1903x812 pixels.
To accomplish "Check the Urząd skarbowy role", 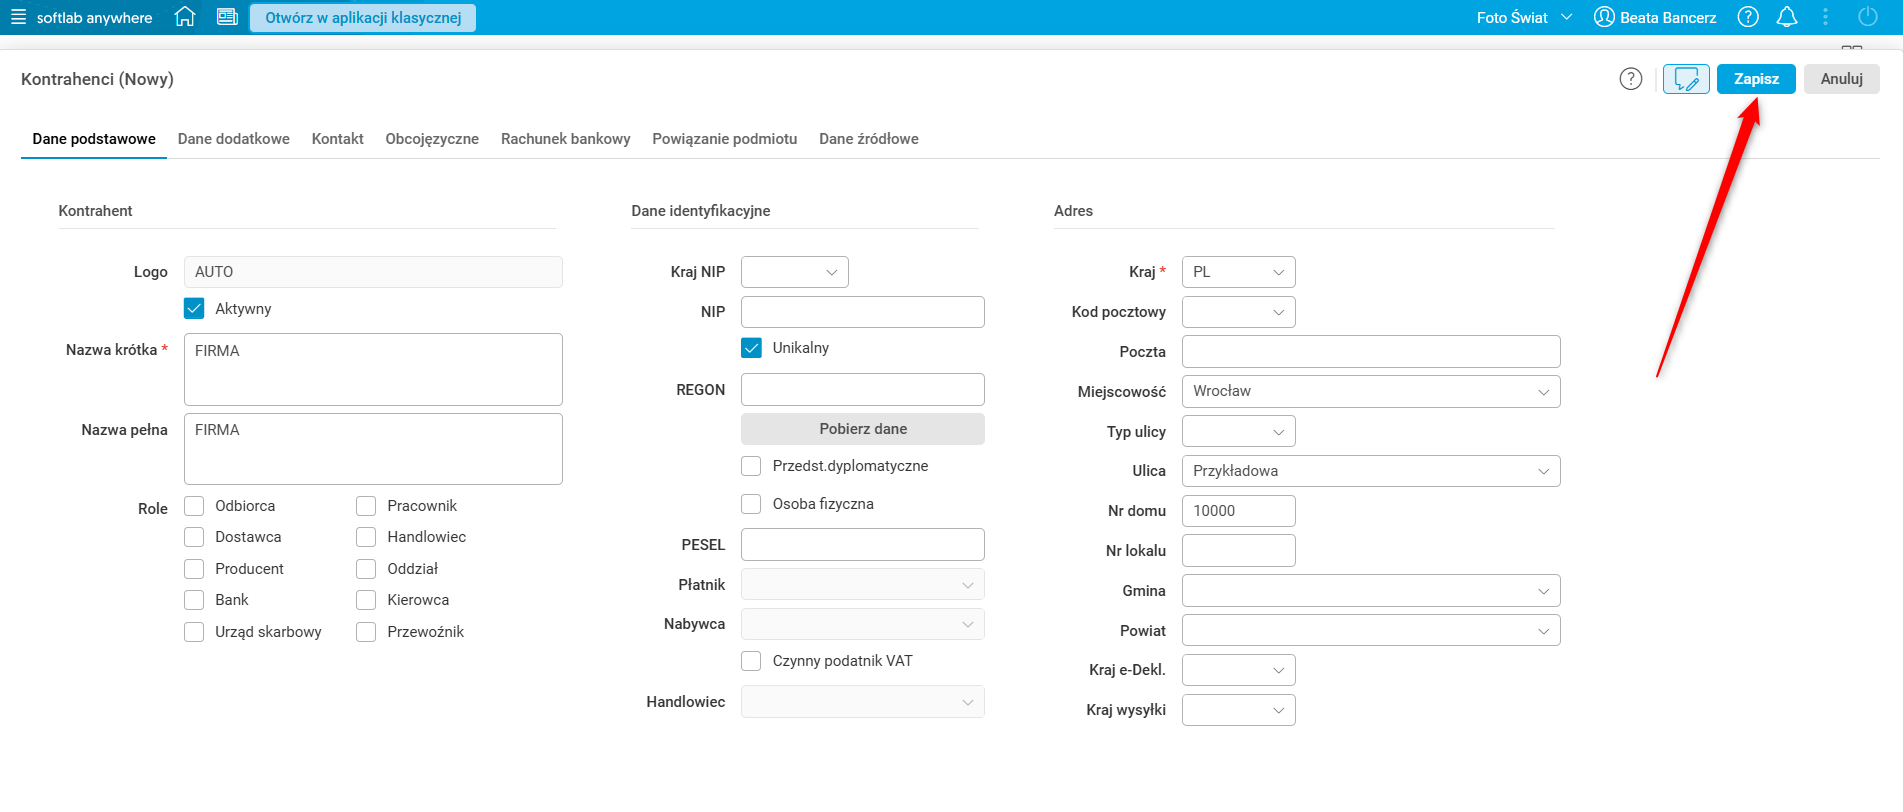I will pos(194,632).
